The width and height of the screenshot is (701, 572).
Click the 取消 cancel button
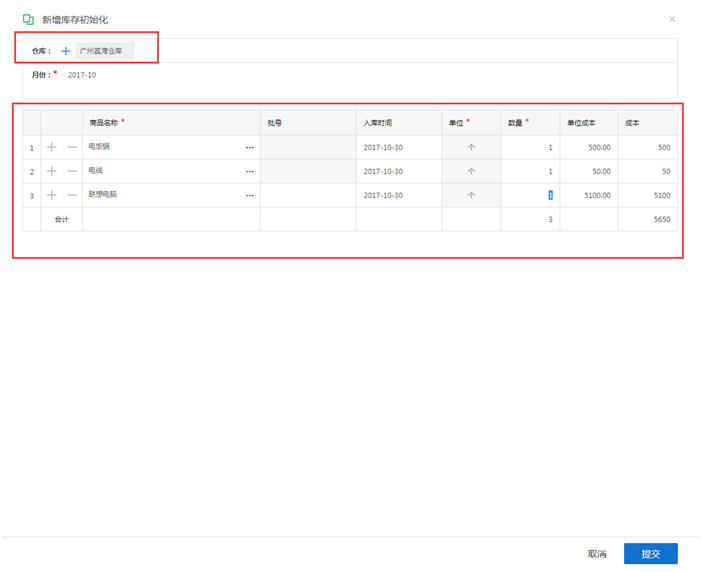tap(597, 554)
